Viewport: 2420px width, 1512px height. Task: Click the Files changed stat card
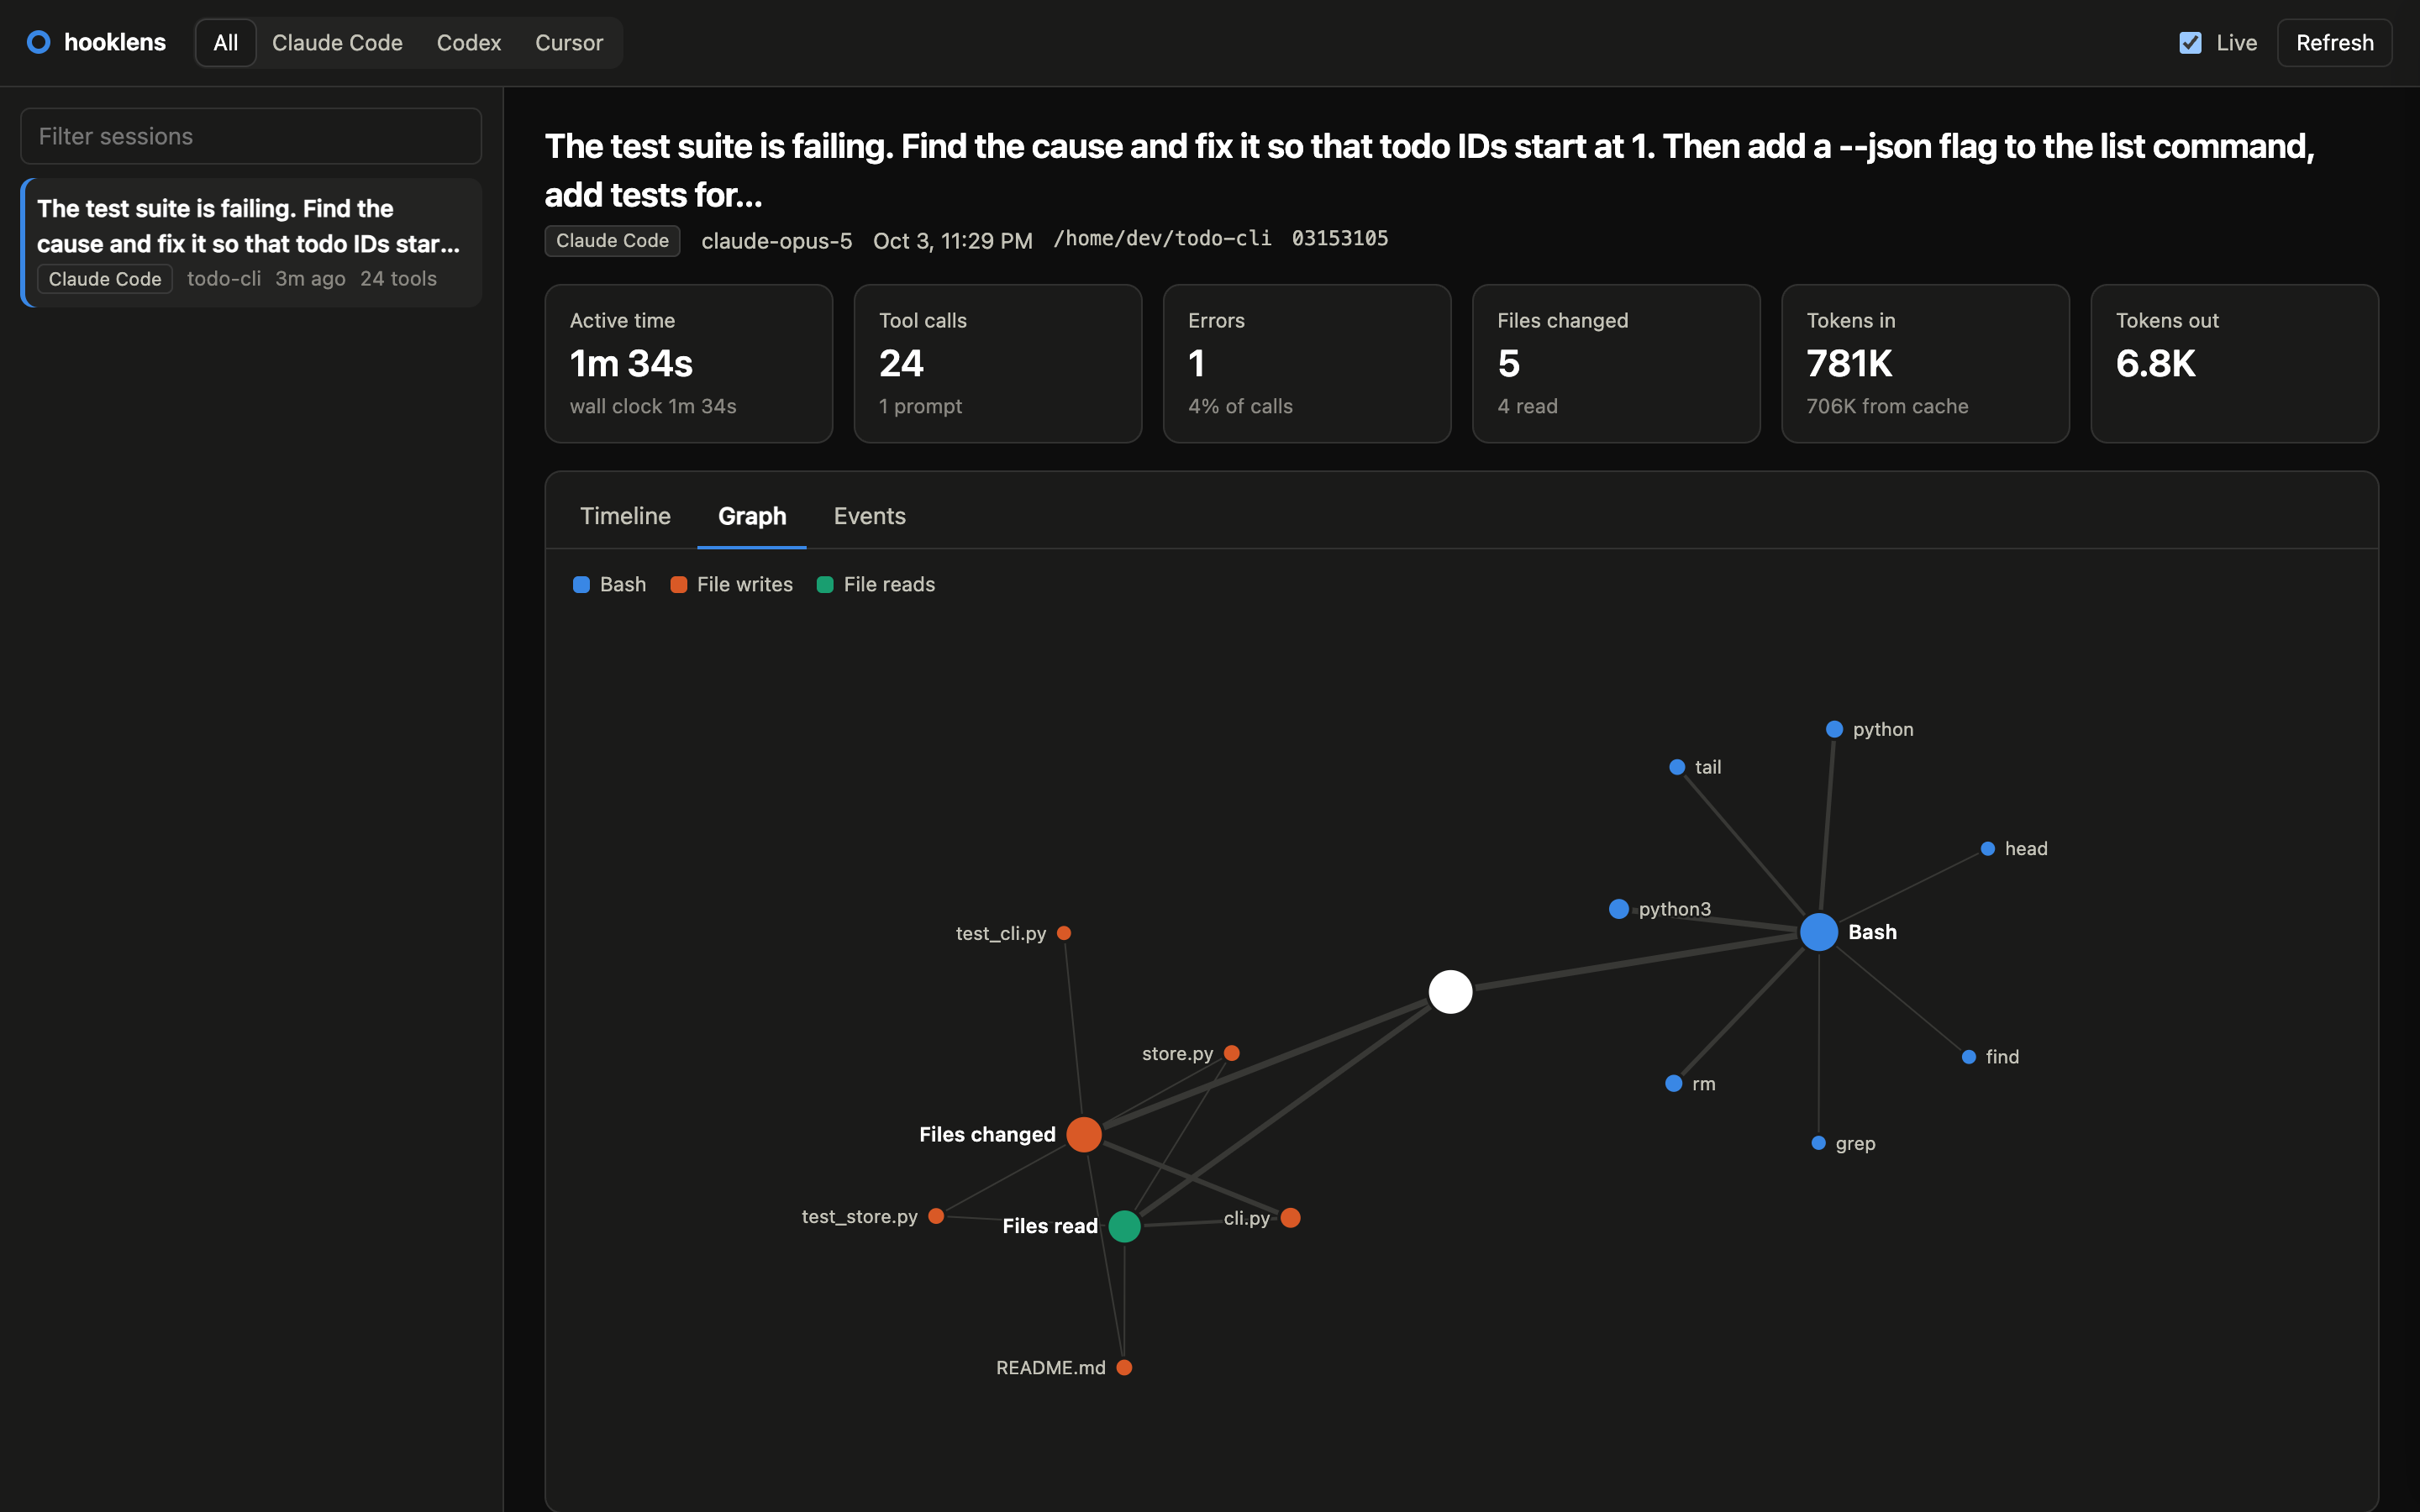click(1616, 364)
